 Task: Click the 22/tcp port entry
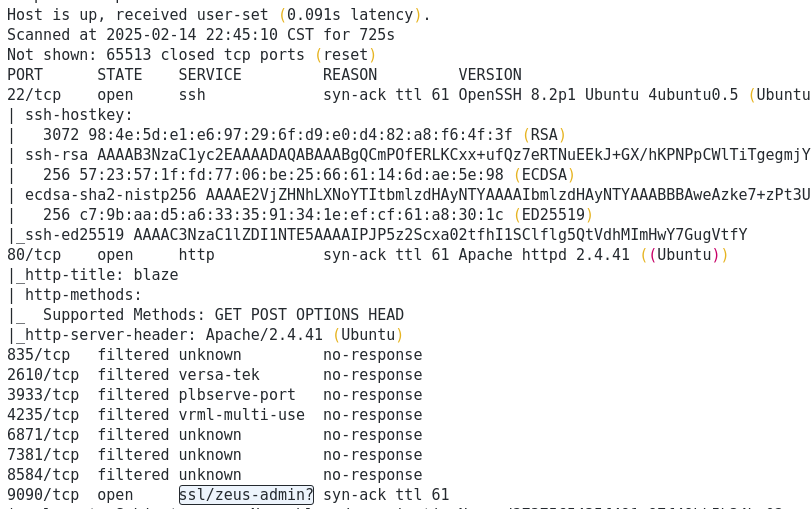pyautogui.click(x=34, y=95)
